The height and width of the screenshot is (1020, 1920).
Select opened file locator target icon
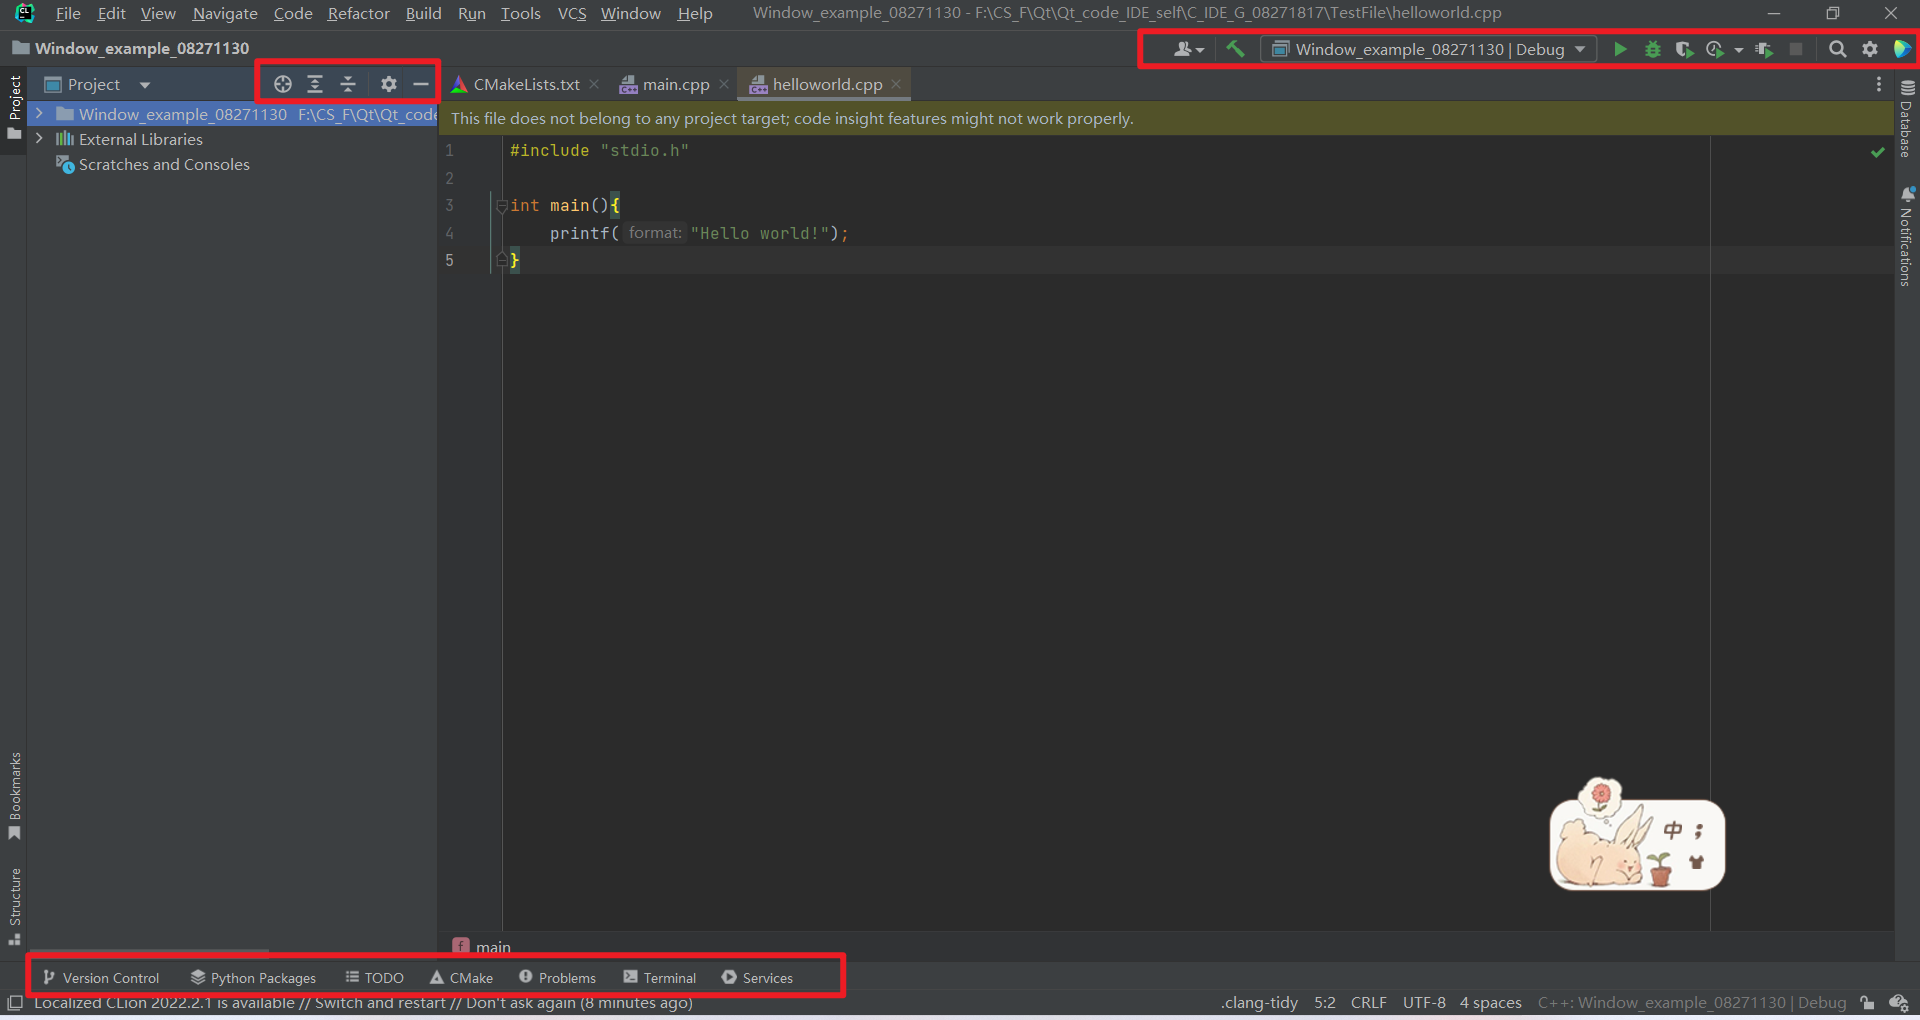coord(283,84)
